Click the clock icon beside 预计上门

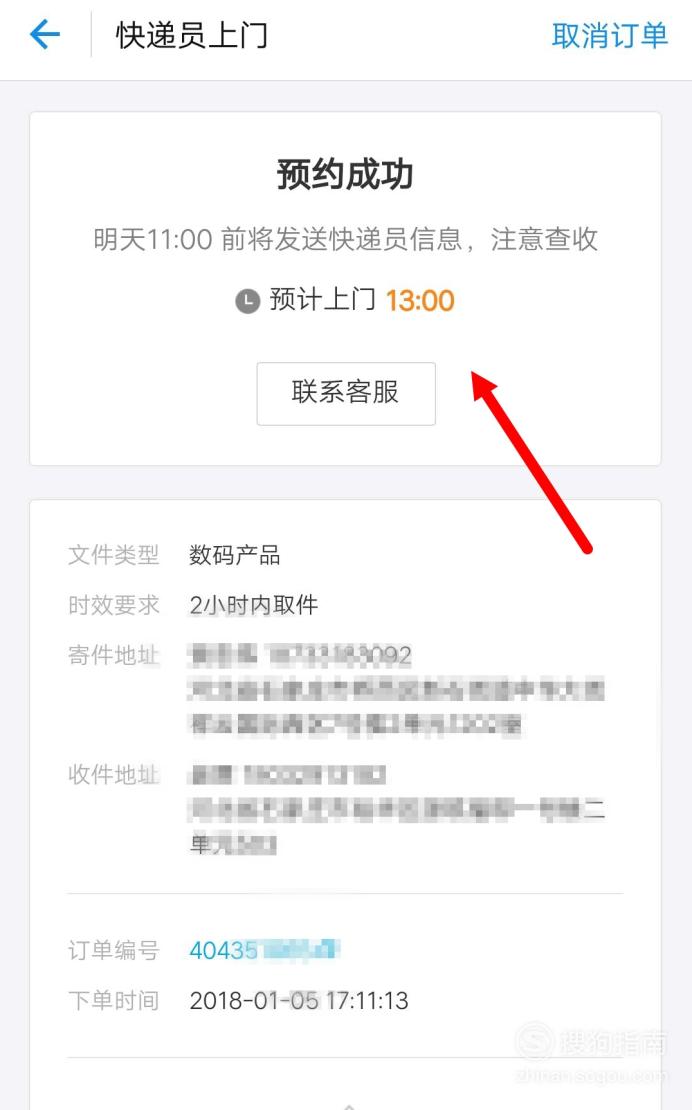(x=248, y=301)
